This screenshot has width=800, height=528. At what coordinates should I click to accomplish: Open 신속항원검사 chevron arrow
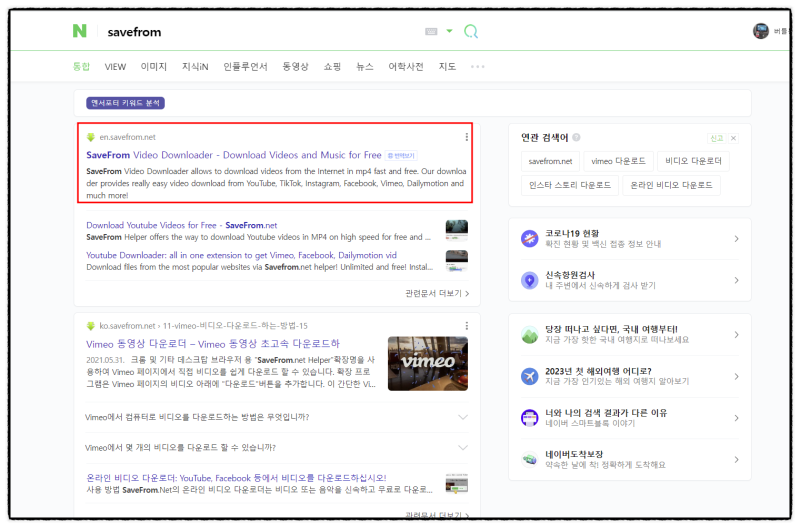pyautogui.click(x=736, y=280)
